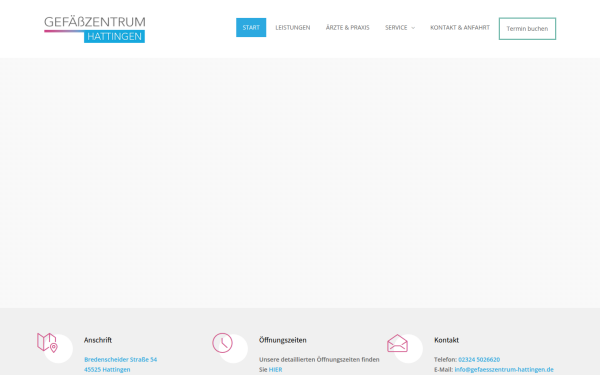Screen dimensions: 600x375
Task: Click the 45525 Hattingen link
Action: point(107,369)
